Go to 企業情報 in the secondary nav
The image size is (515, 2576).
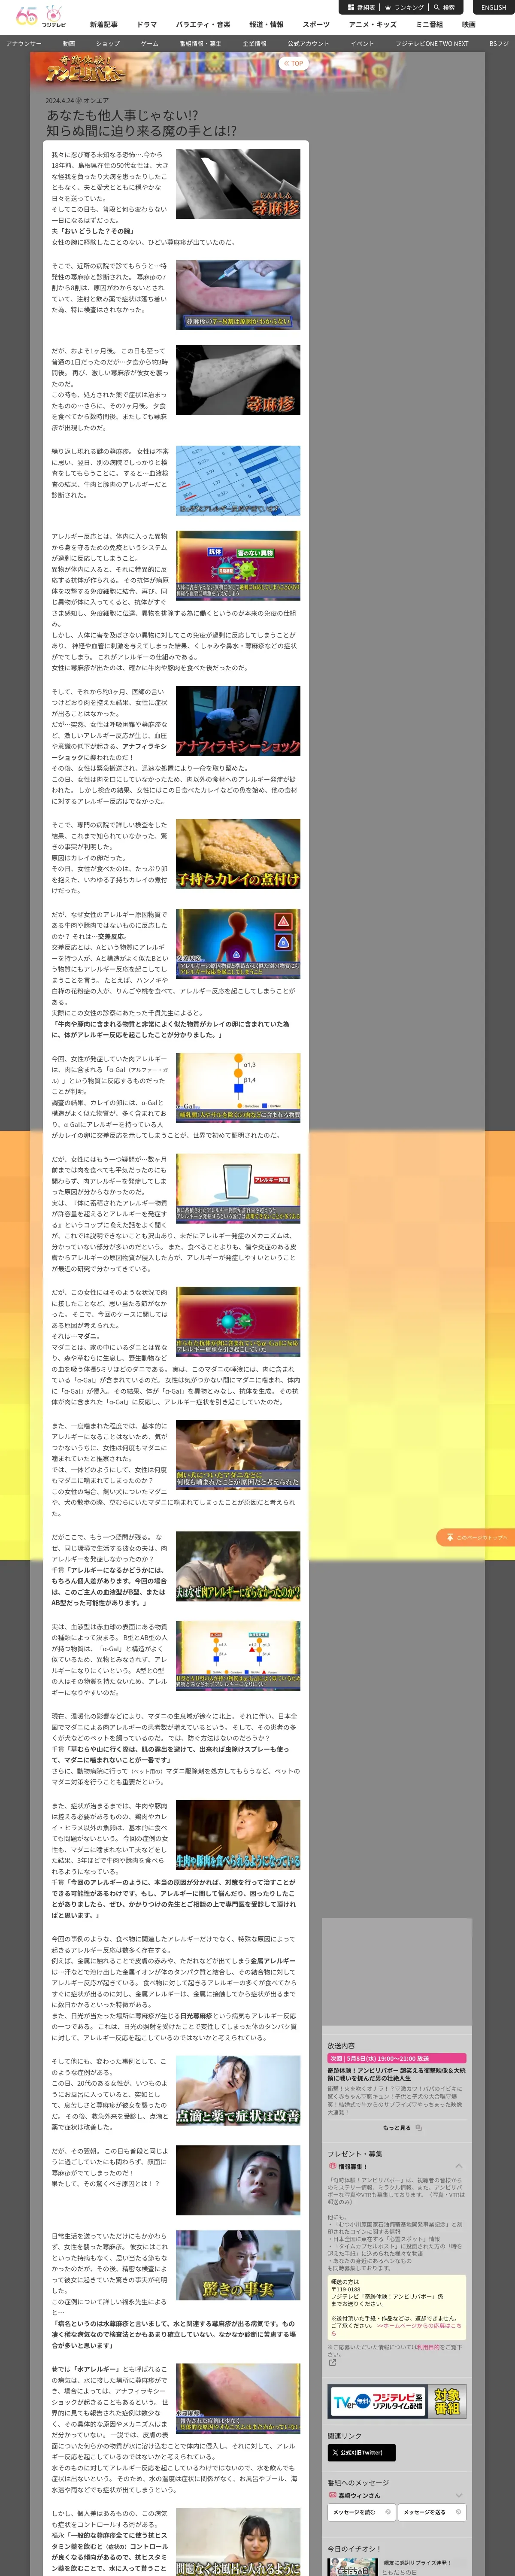(254, 44)
